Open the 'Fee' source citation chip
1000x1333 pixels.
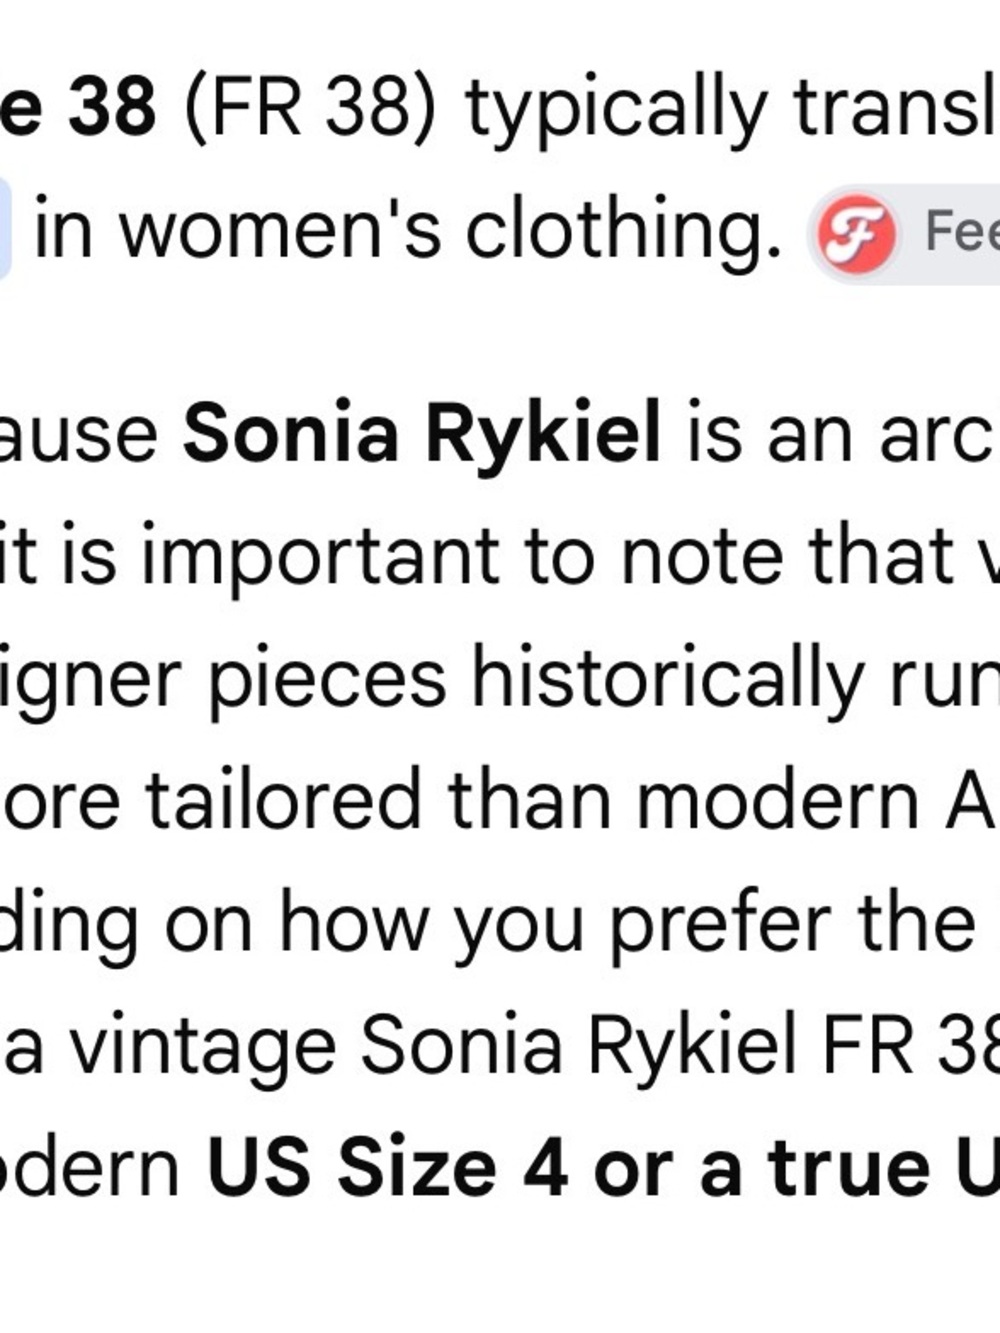904,234
